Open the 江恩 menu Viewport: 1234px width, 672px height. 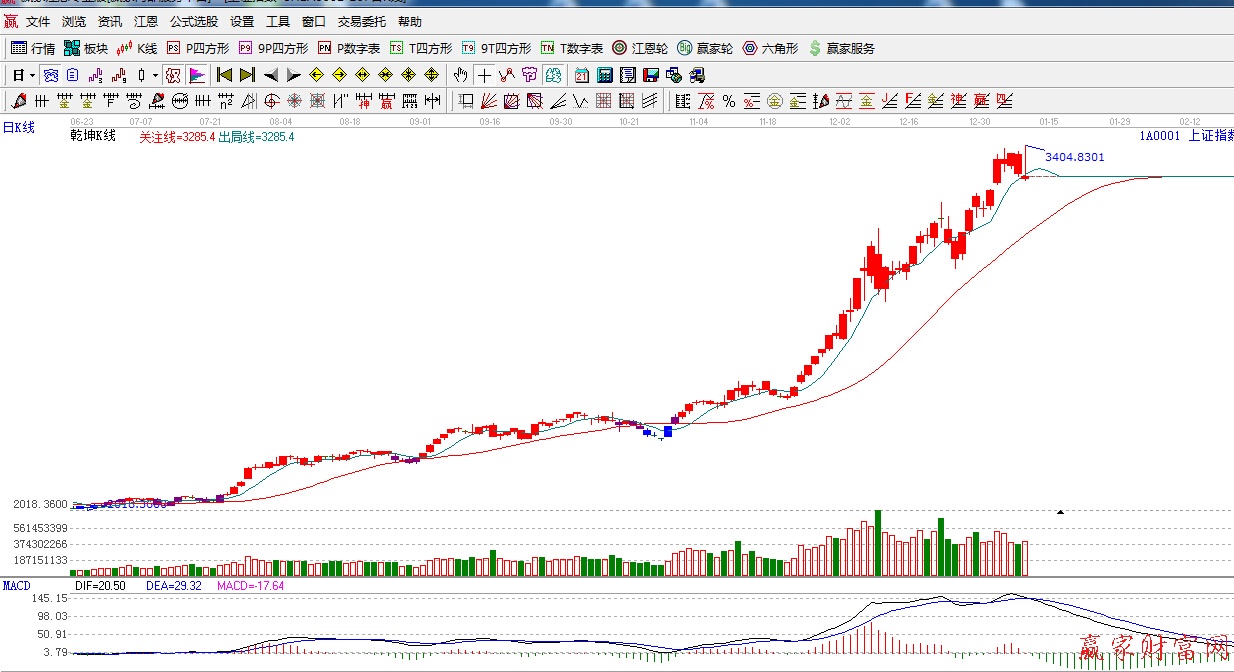click(x=146, y=21)
